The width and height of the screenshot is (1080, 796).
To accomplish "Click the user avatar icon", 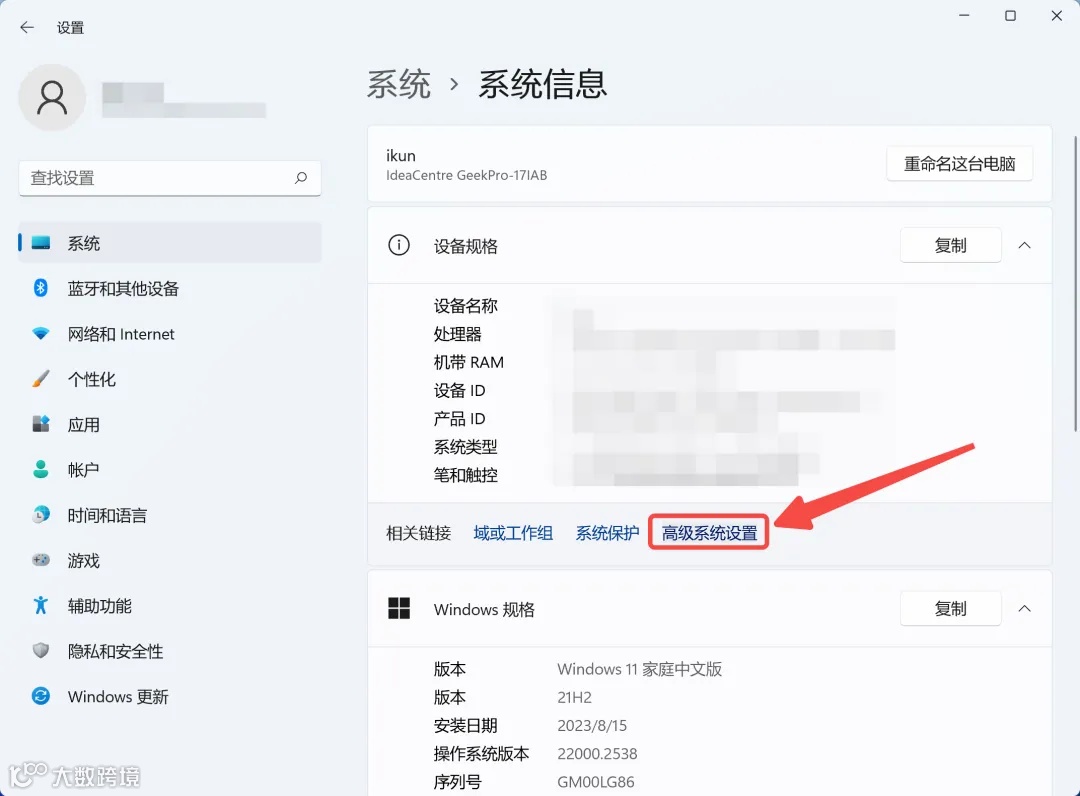I will [x=52, y=97].
